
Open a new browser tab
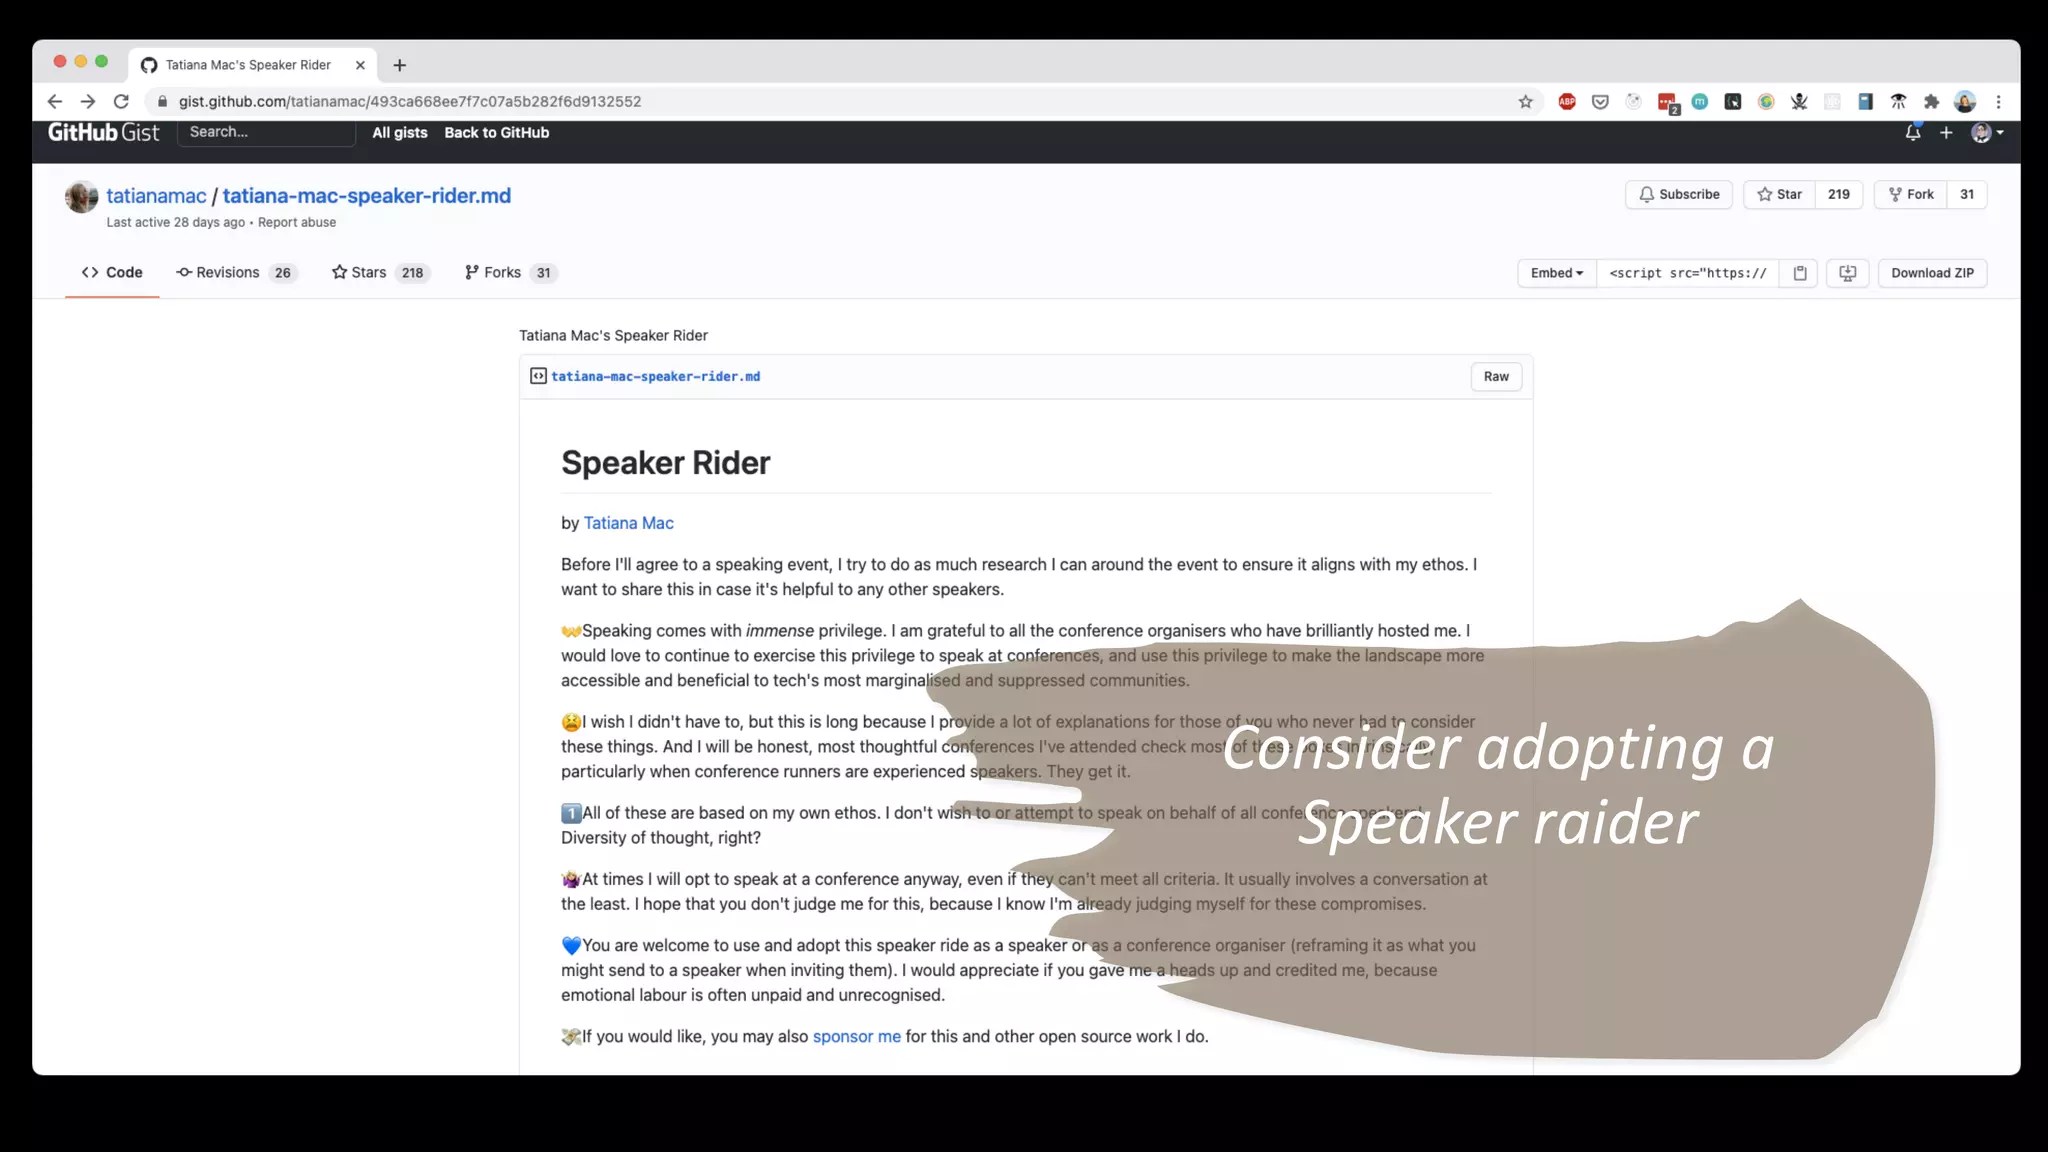(399, 65)
